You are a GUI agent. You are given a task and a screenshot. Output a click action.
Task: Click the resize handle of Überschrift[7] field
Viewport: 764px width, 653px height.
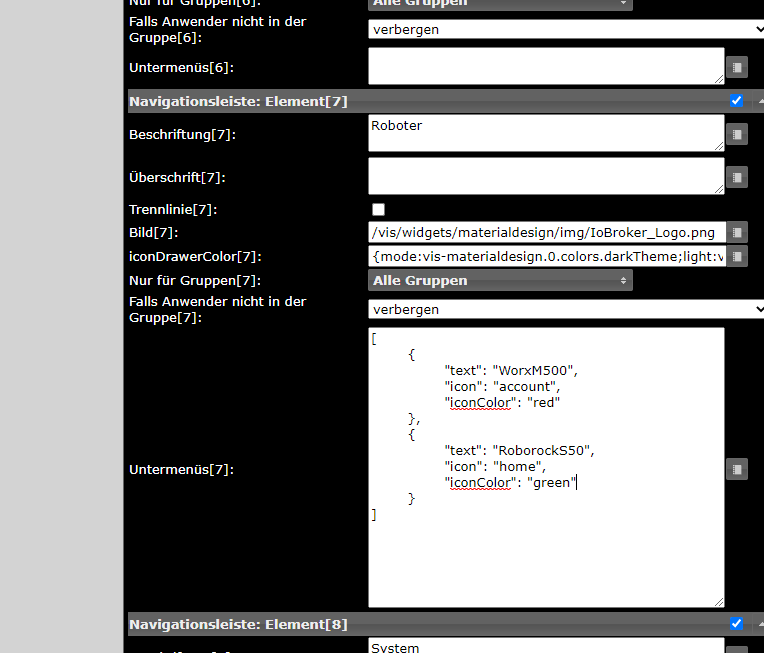click(x=719, y=189)
